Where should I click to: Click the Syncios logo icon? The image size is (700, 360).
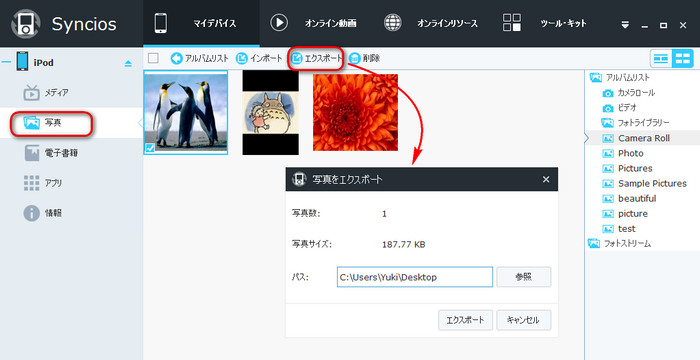tap(25, 23)
